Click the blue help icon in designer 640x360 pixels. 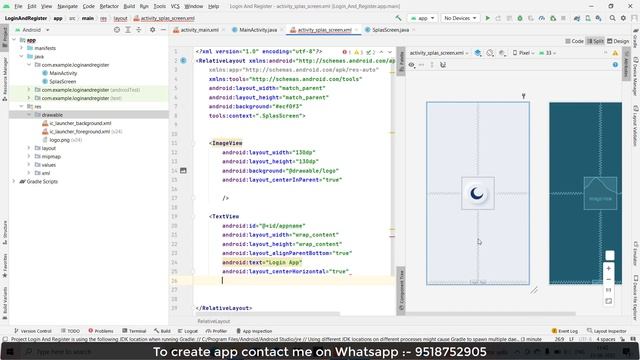[615, 65]
